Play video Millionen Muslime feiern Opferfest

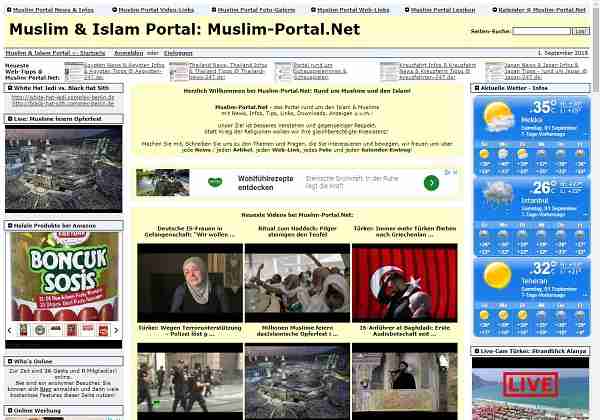coord(297,381)
